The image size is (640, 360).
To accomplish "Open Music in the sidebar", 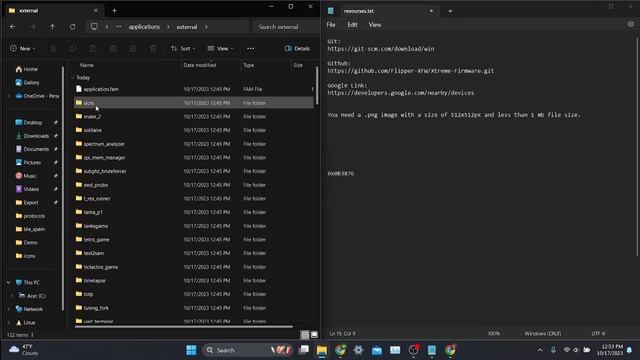I will pyautogui.click(x=26, y=176).
